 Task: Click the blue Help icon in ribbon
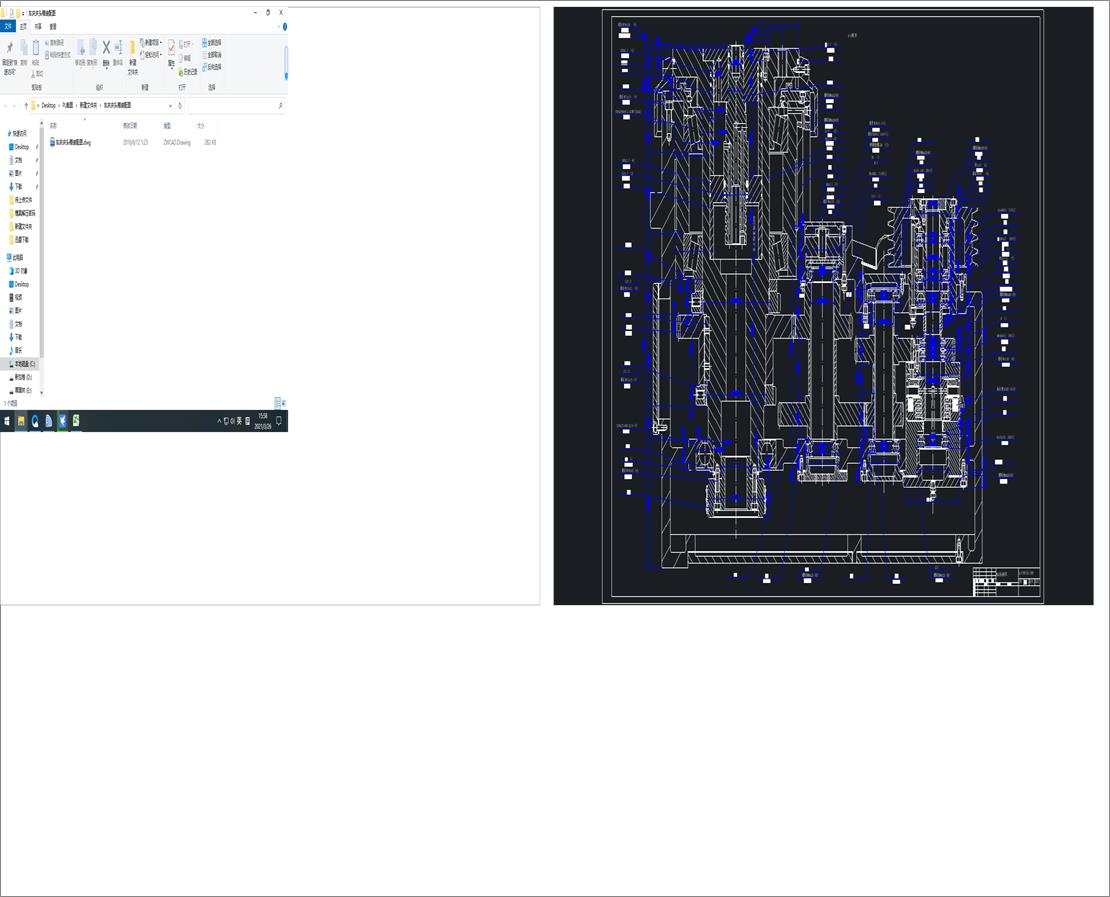[285, 26]
